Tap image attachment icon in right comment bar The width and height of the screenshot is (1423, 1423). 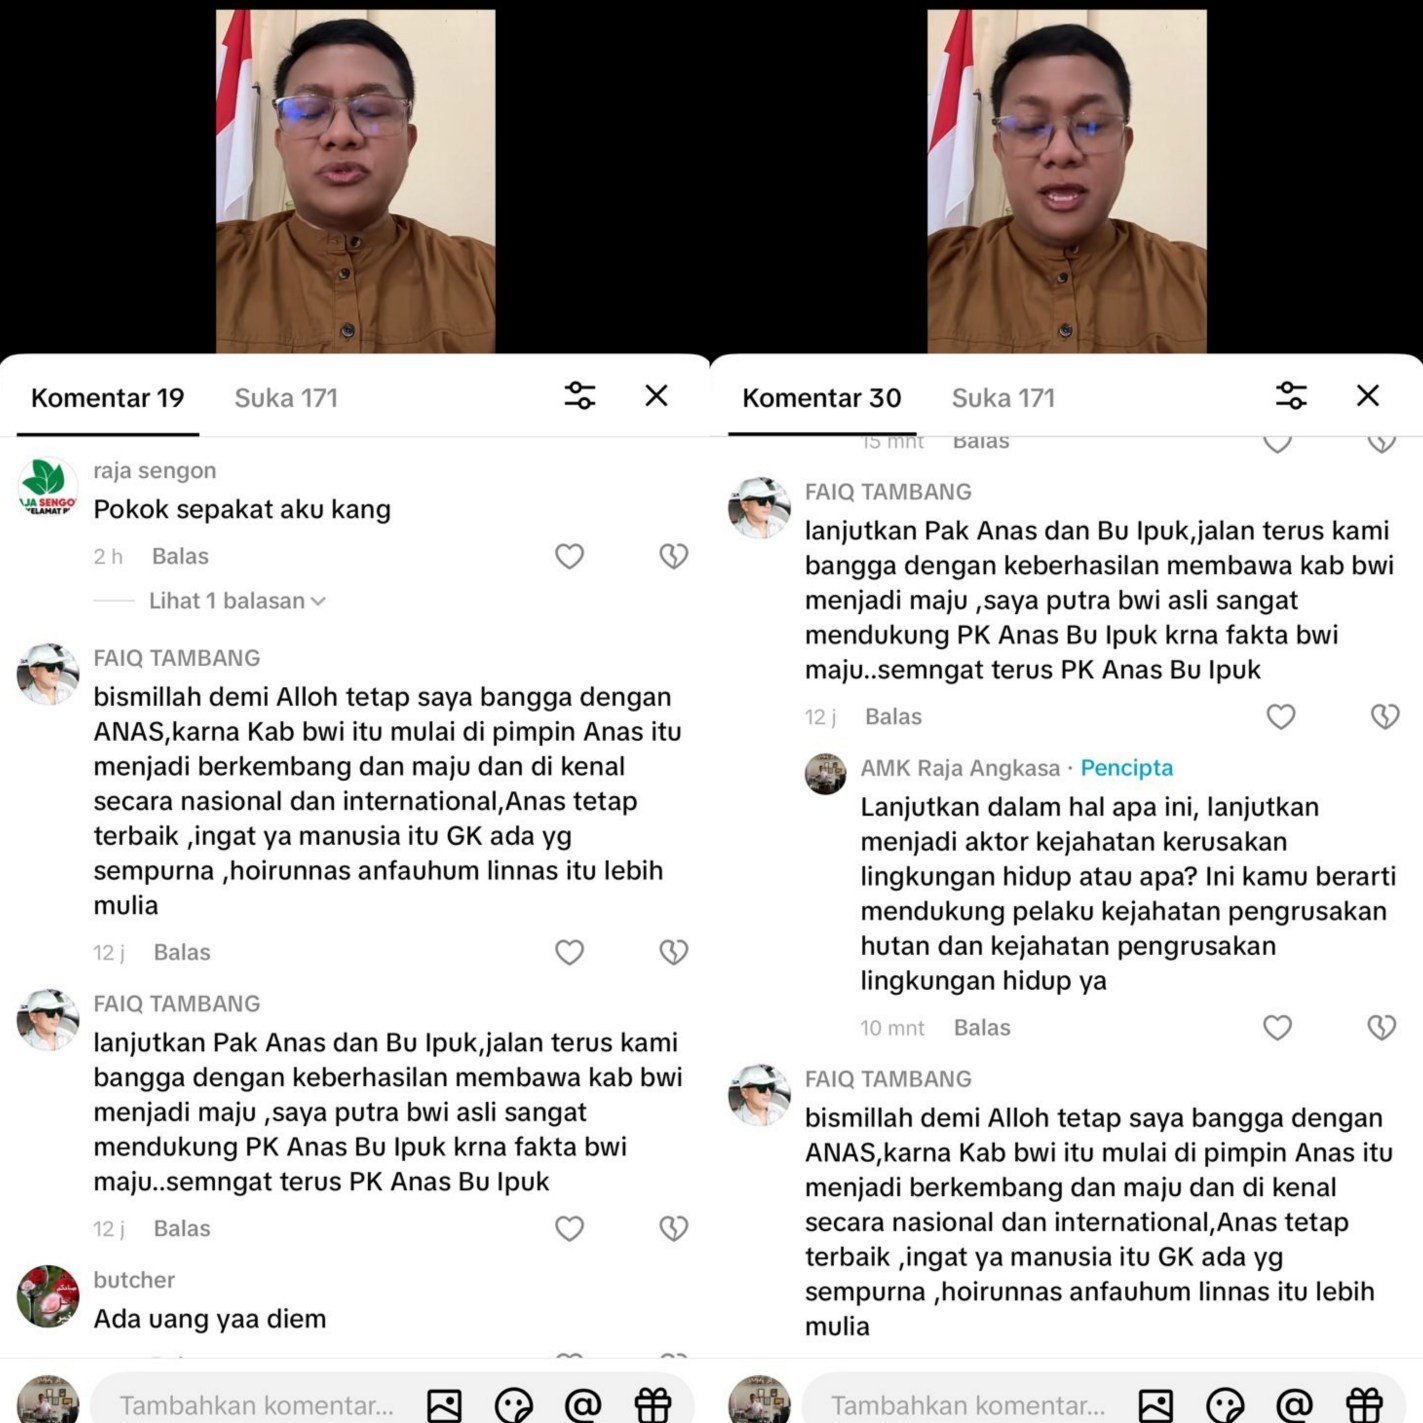pyautogui.click(x=1155, y=1405)
